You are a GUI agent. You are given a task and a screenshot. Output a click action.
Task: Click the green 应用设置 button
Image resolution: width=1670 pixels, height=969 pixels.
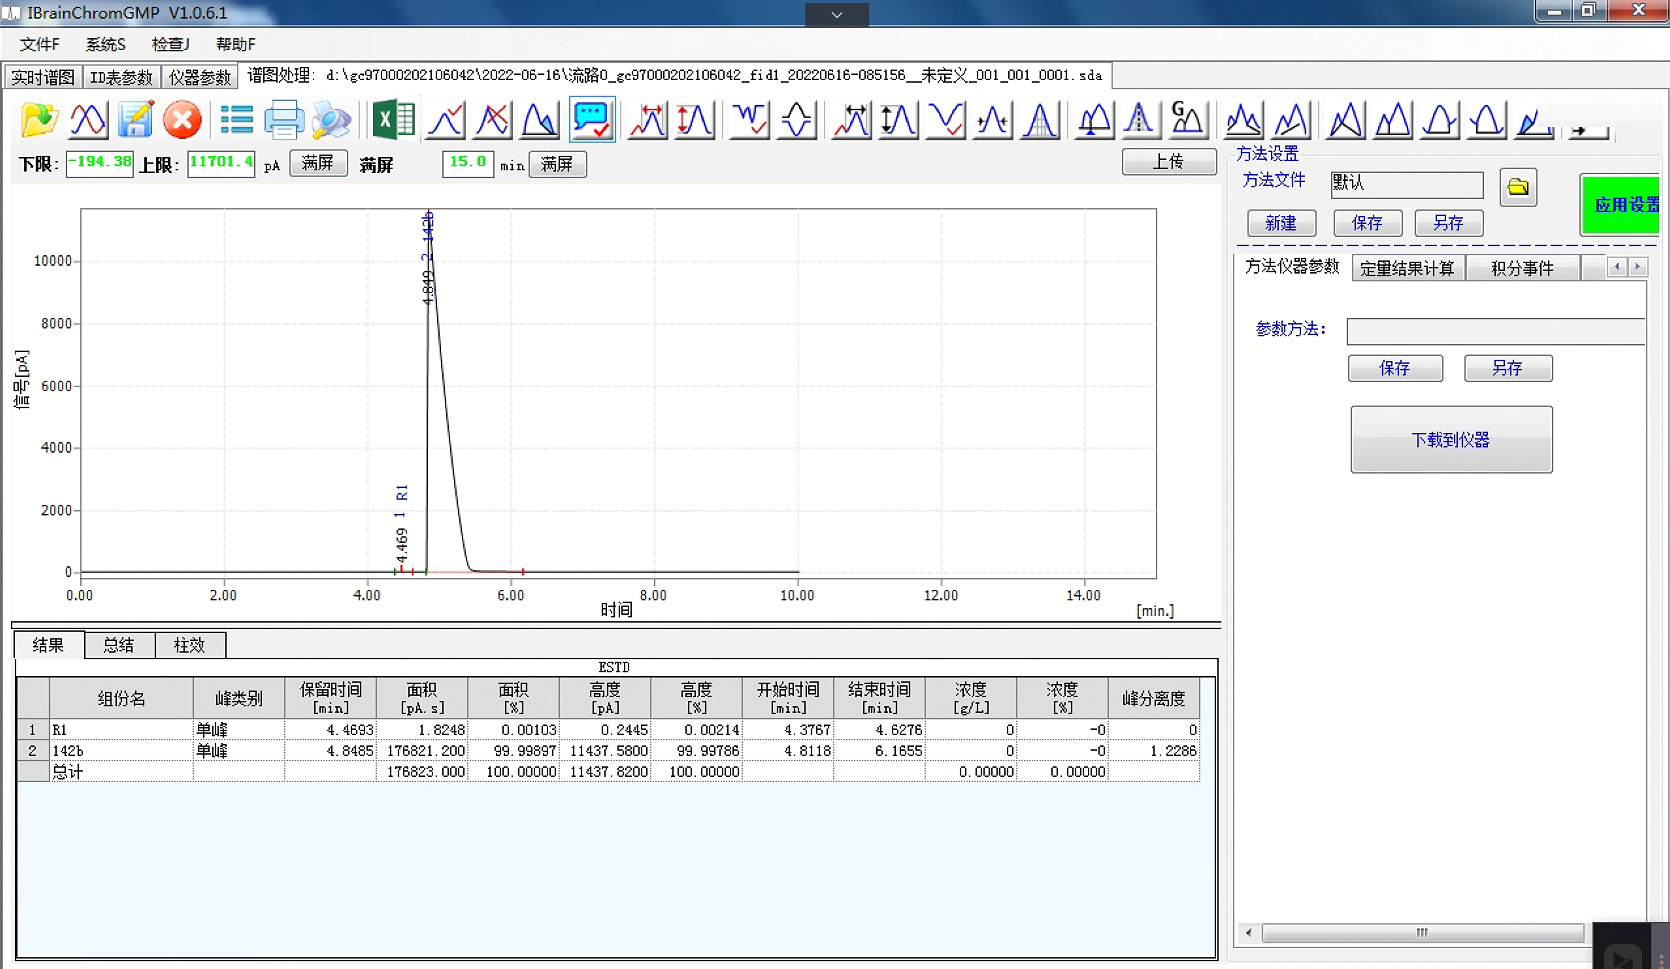pyautogui.click(x=1622, y=205)
